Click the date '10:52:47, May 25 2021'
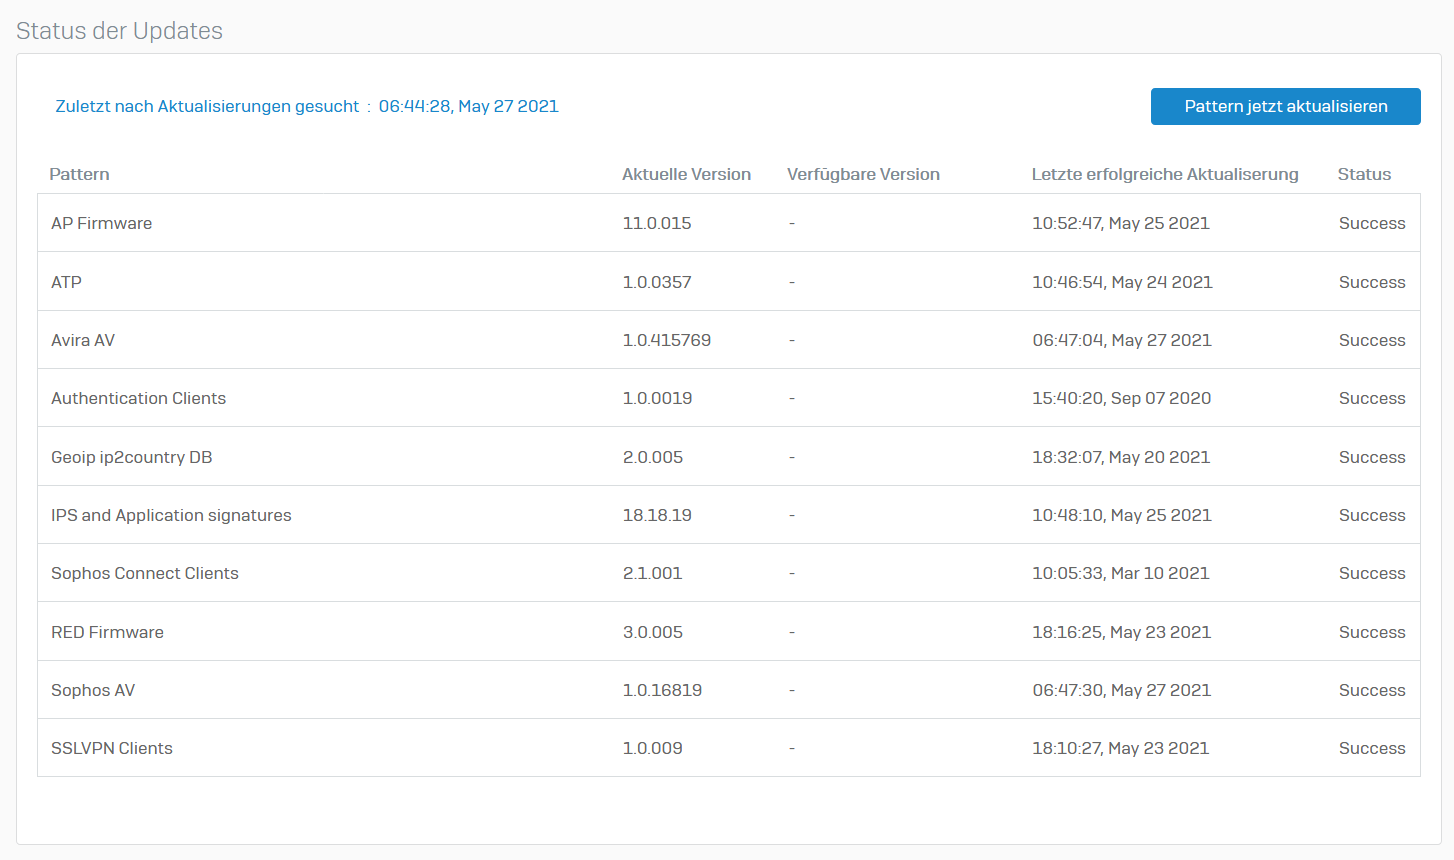 1121,223
